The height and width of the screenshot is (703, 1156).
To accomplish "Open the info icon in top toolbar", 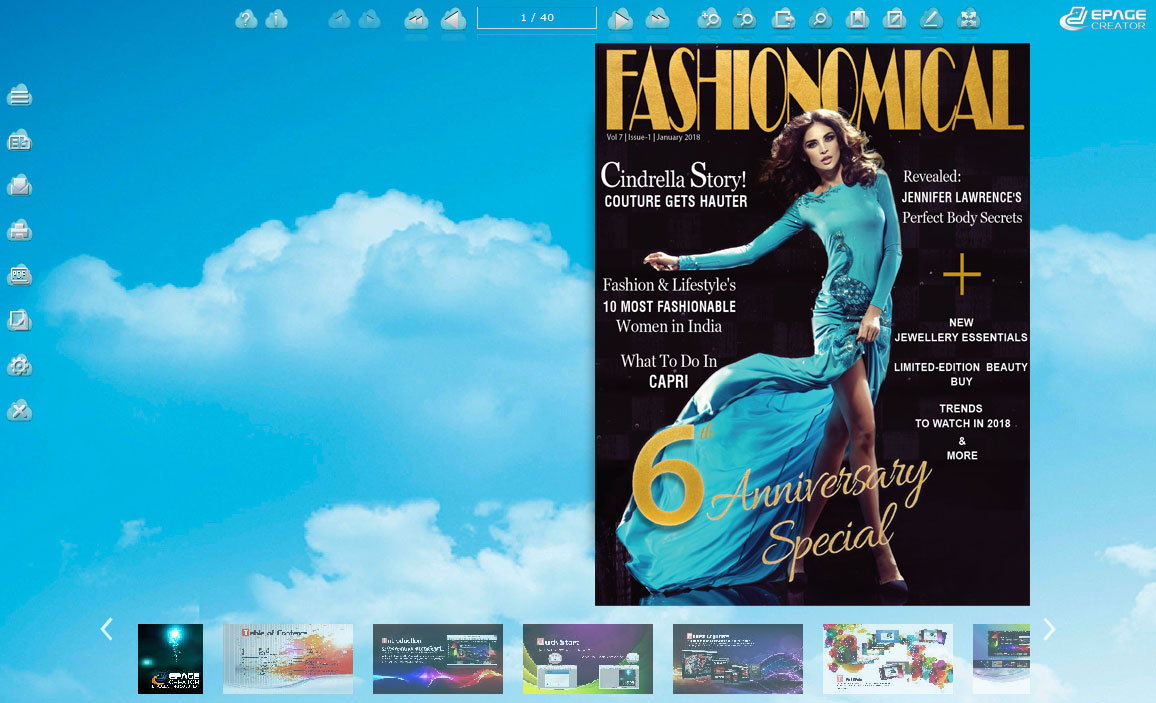I will pos(277,19).
